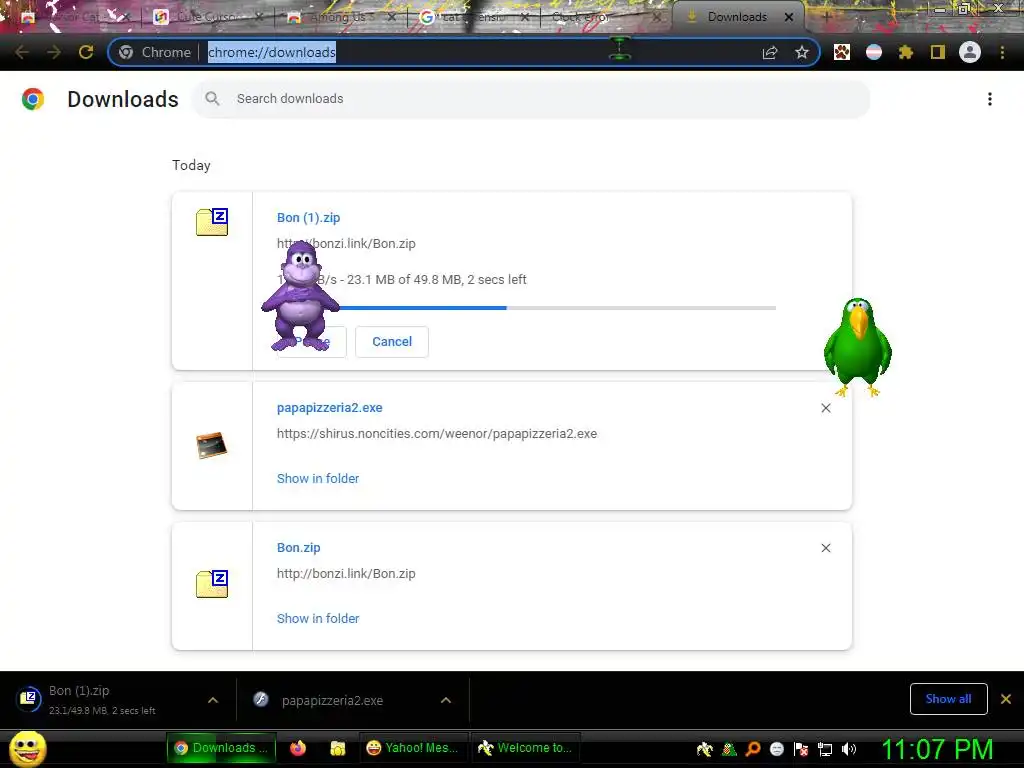Screen dimensions: 1024x768
Task: Click the volume speaker tray icon
Action: (849, 749)
